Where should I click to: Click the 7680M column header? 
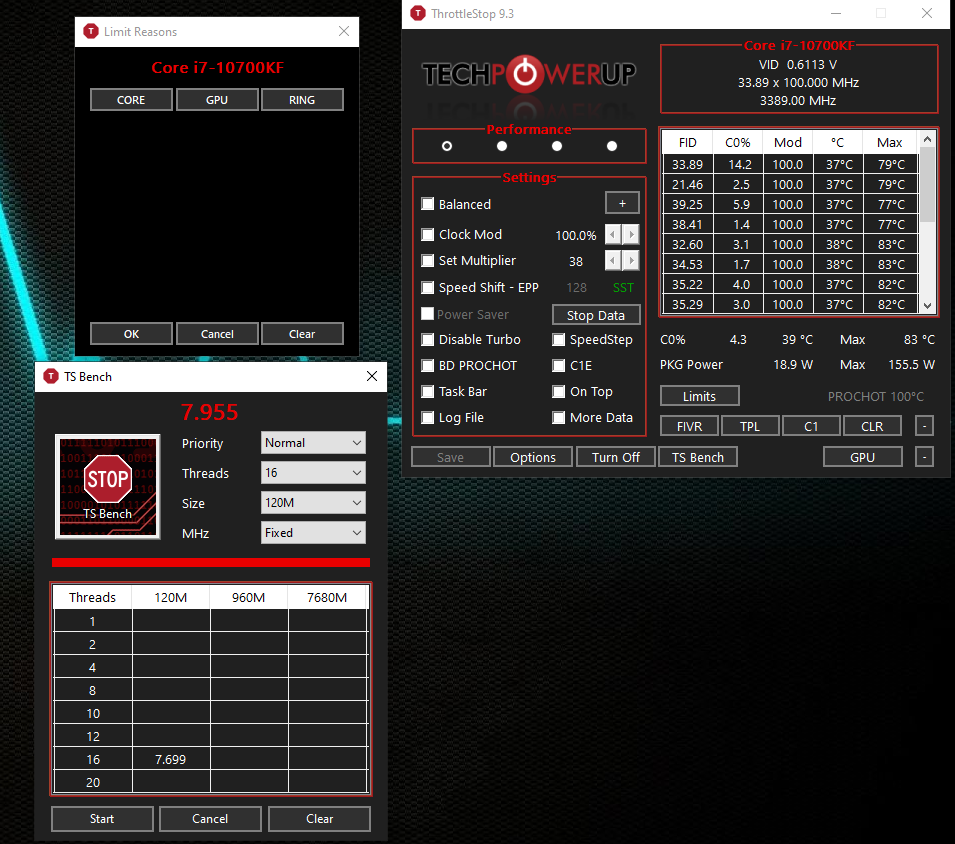327,597
